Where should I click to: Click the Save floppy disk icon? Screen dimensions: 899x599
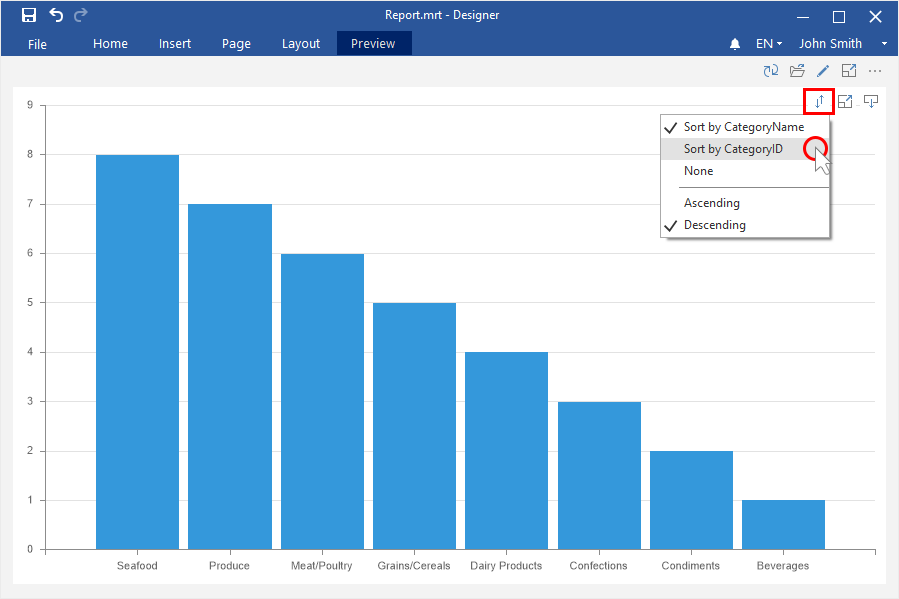pyautogui.click(x=29, y=15)
